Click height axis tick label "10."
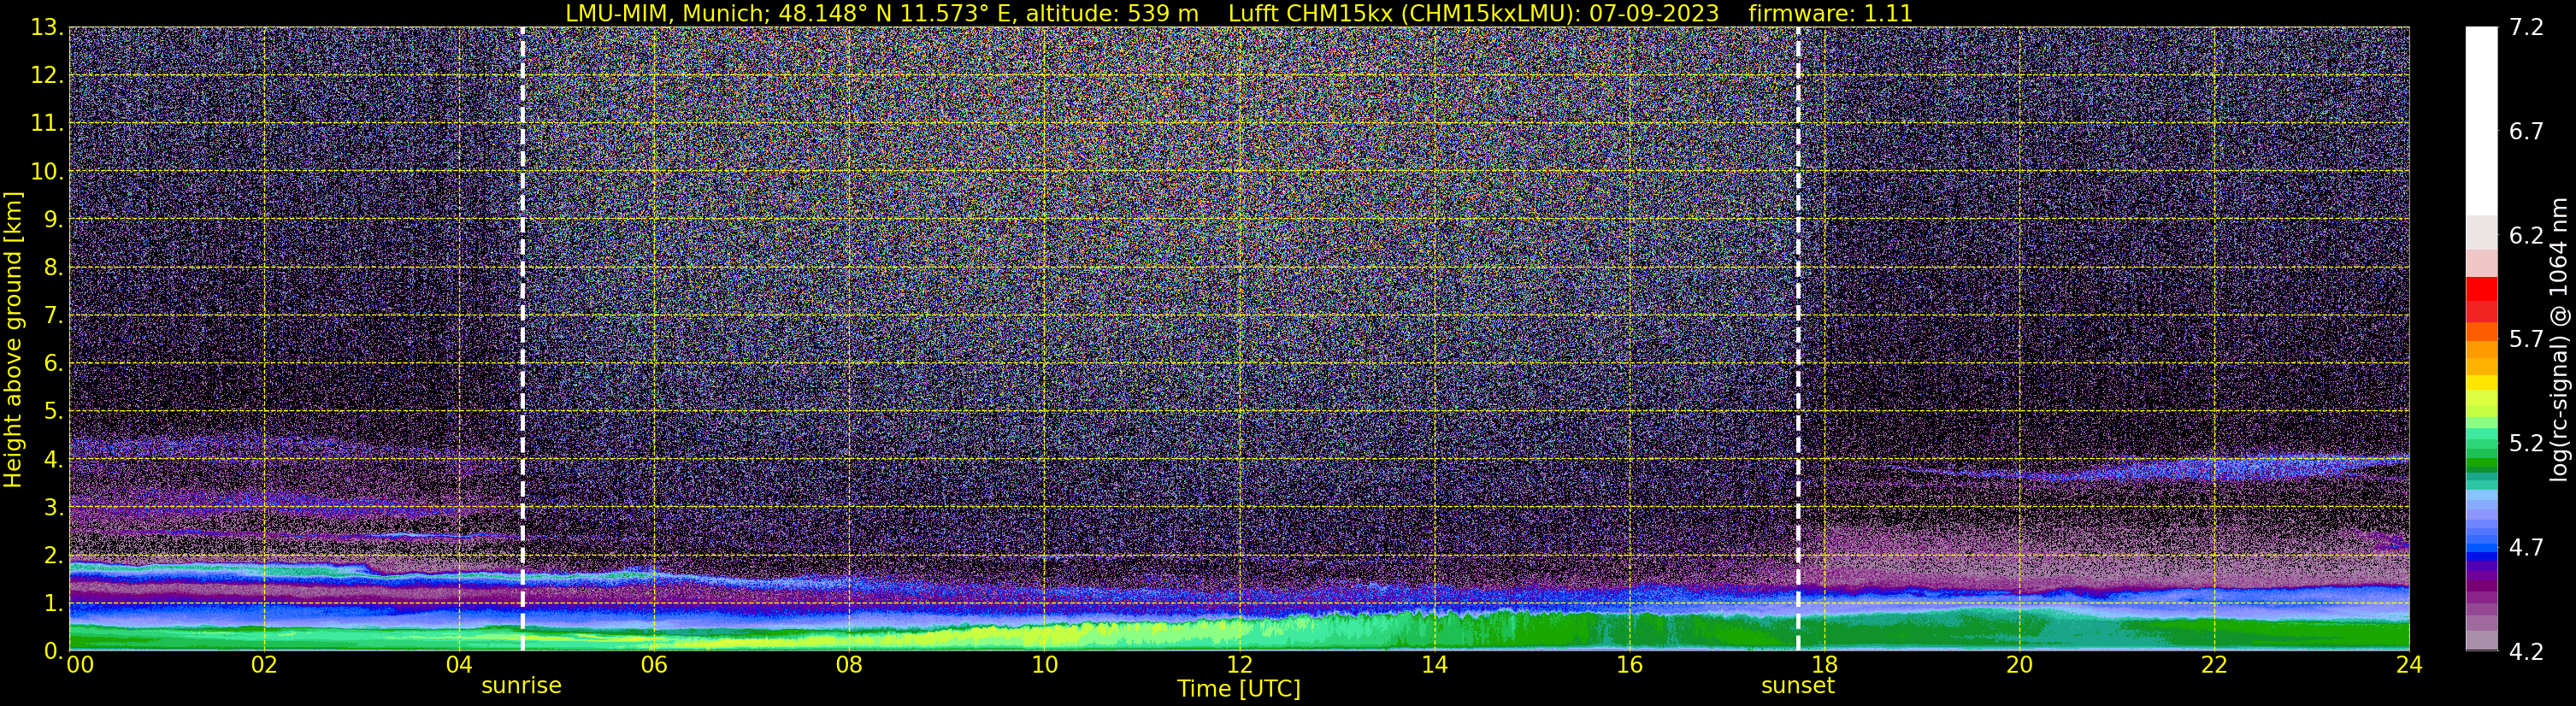Viewport: 2576px width, 706px height. click(x=47, y=172)
